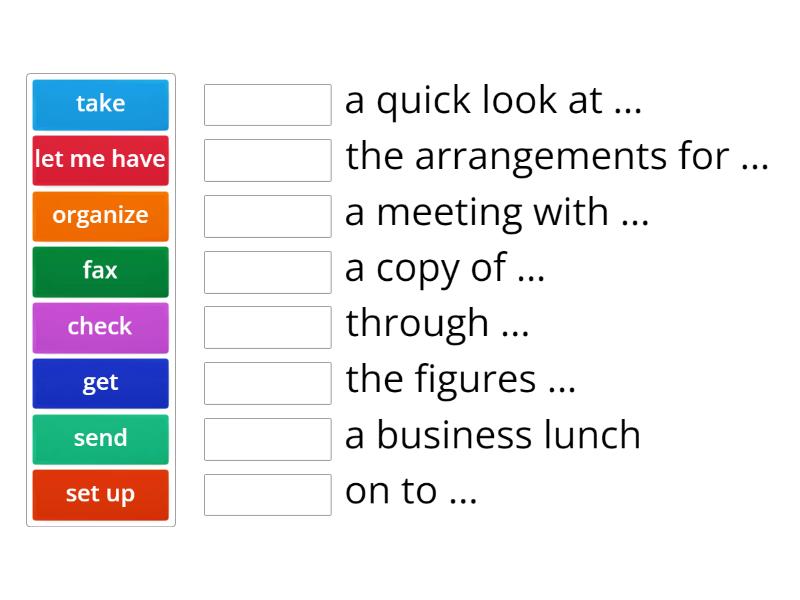This screenshot has width=800, height=600.
Task: Click the text 'the arrangements for ...'
Action: click(x=557, y=157)
